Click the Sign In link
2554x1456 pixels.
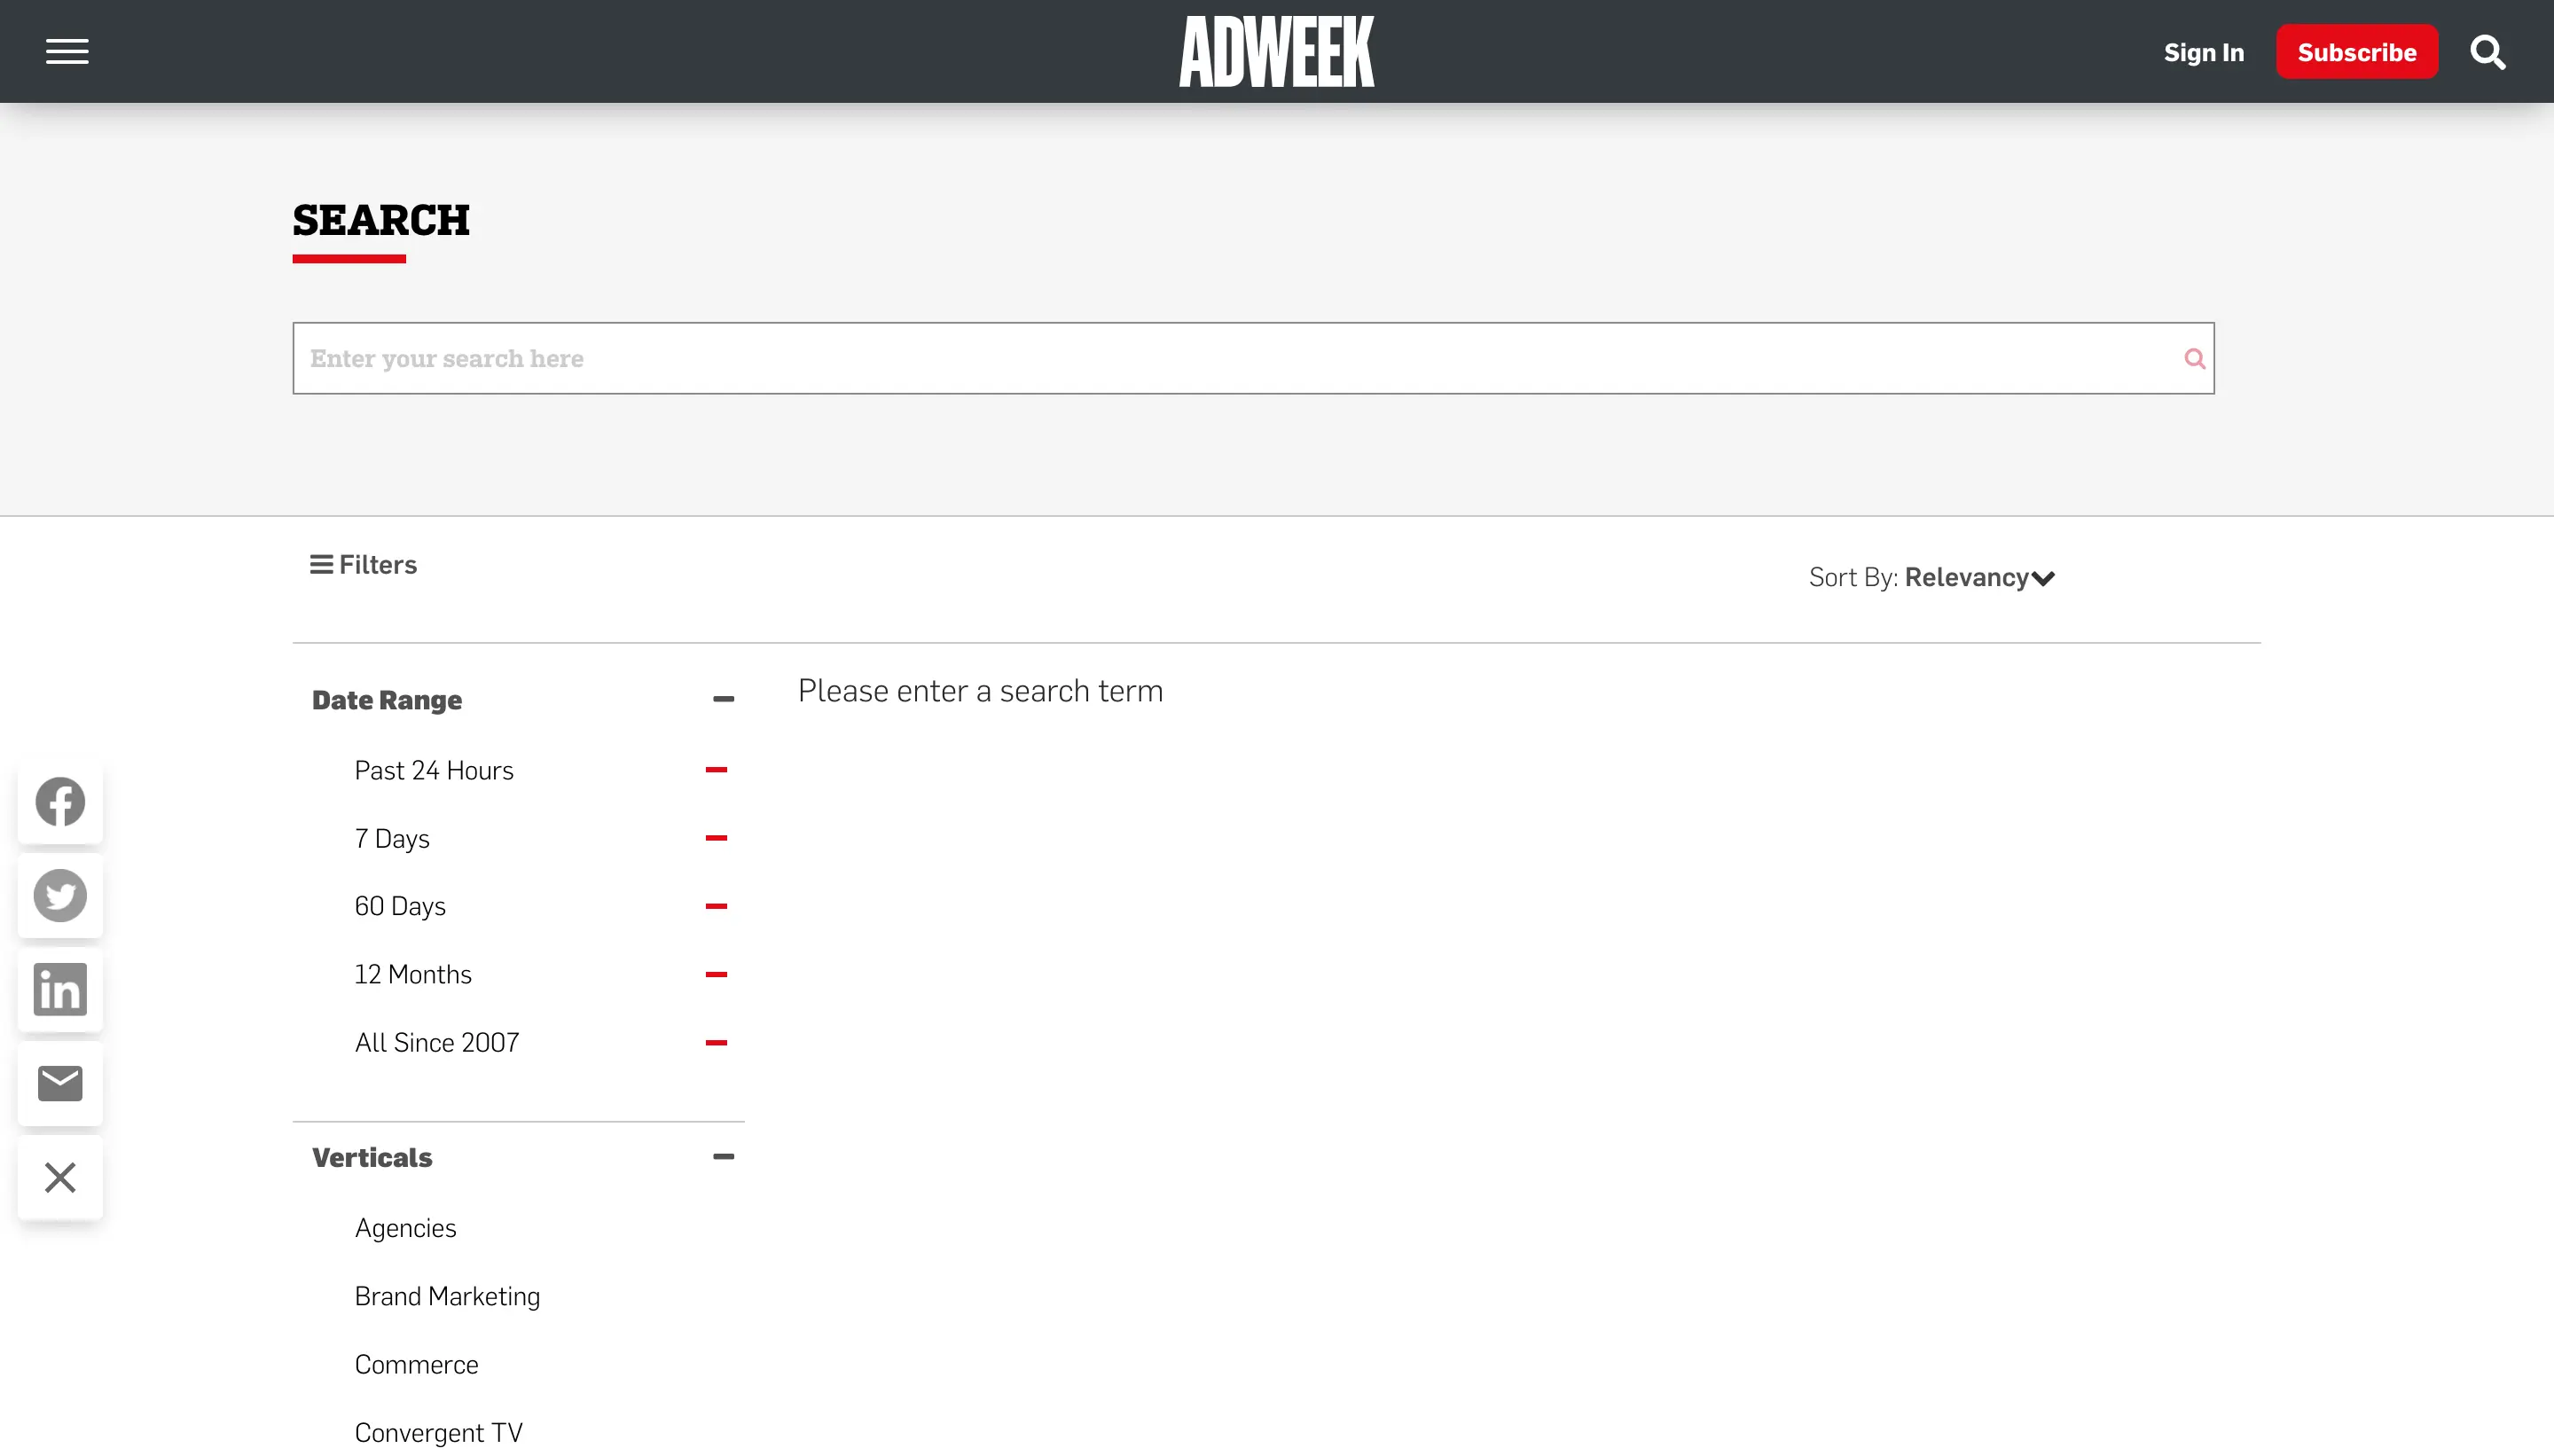[x=2203, y=52]
